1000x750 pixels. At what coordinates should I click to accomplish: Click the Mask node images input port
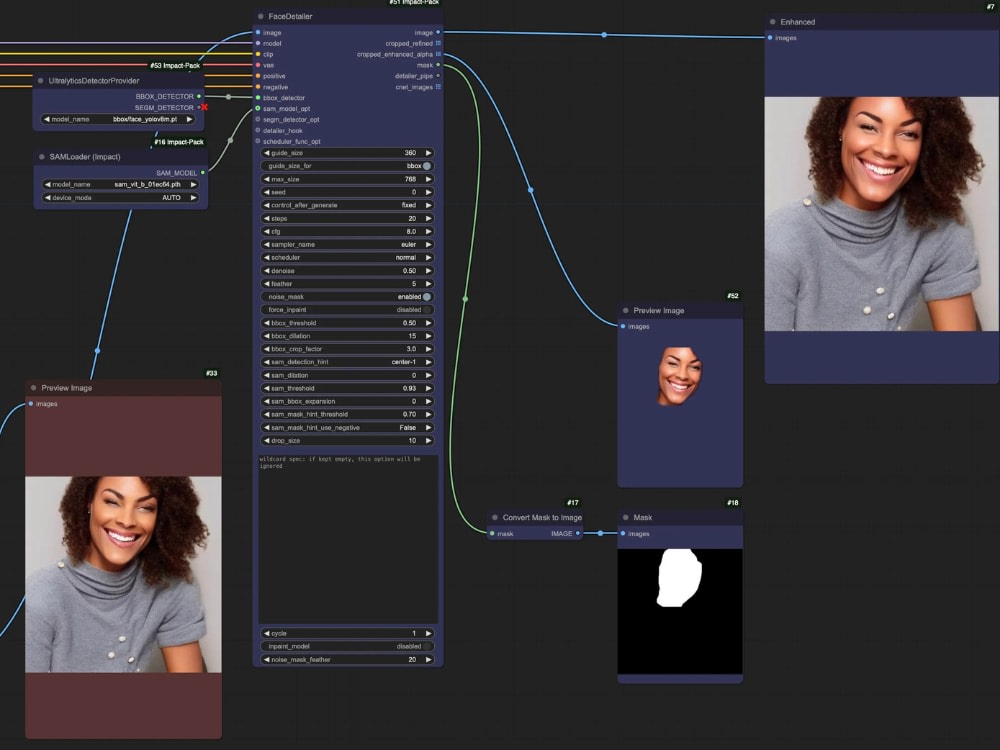point(623,533)
